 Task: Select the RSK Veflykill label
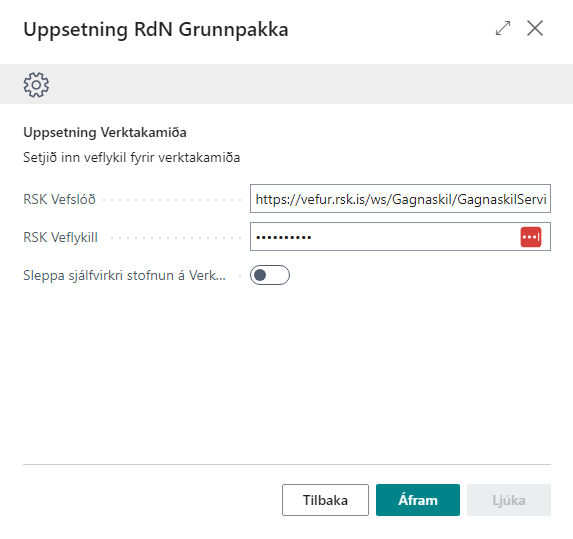60,237
